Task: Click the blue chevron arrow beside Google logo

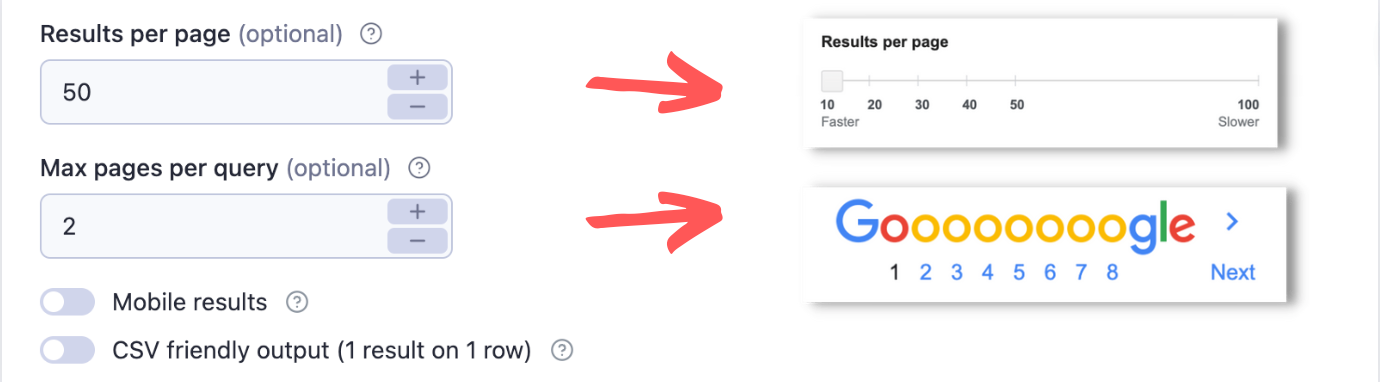Action: (x=1232, y=222)
